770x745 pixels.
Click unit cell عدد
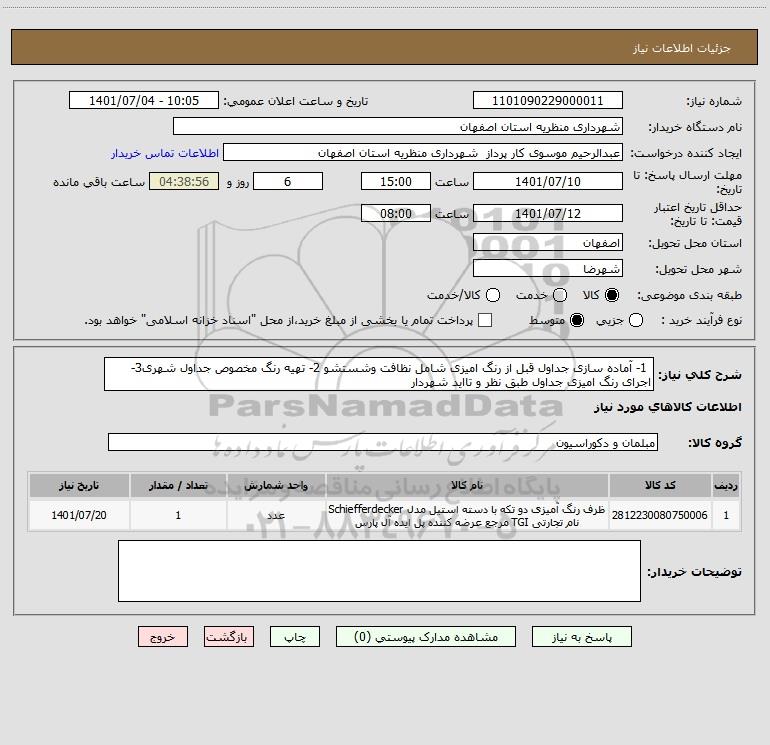pos(276,515)
